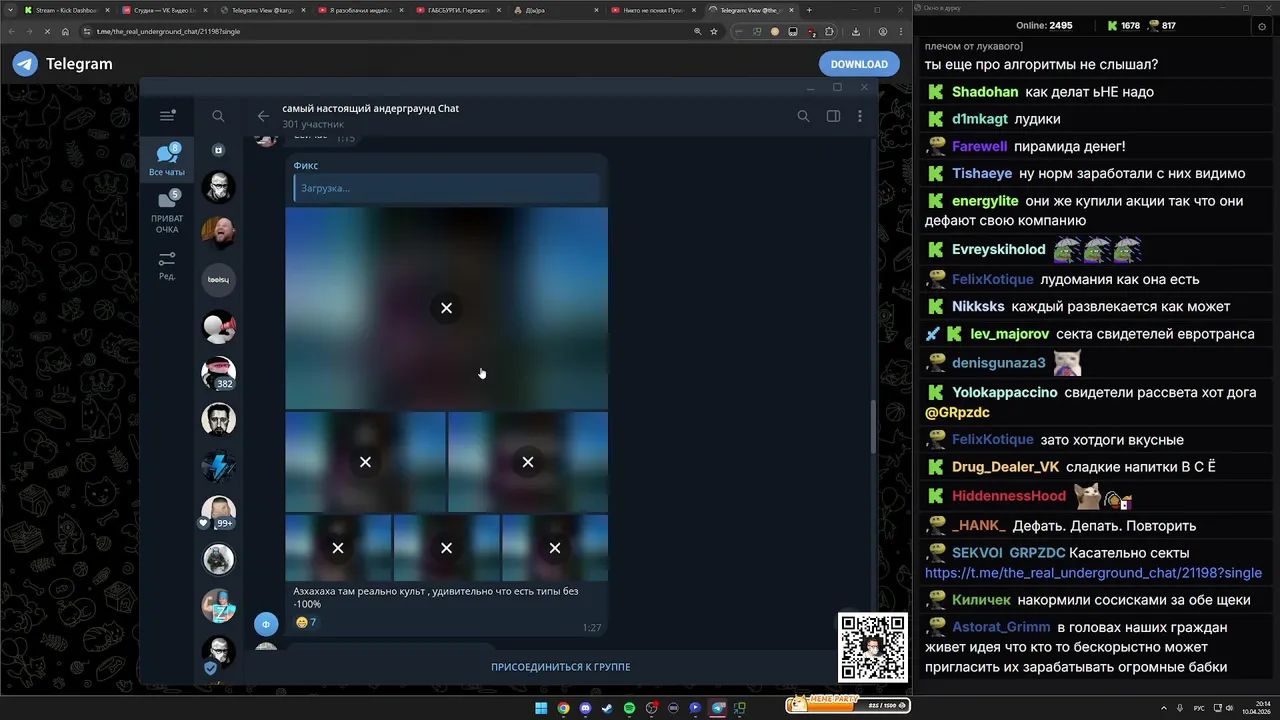
Task: Open the ПРИВАТ ОЧКА folder
Action: (x=167, y=213)
